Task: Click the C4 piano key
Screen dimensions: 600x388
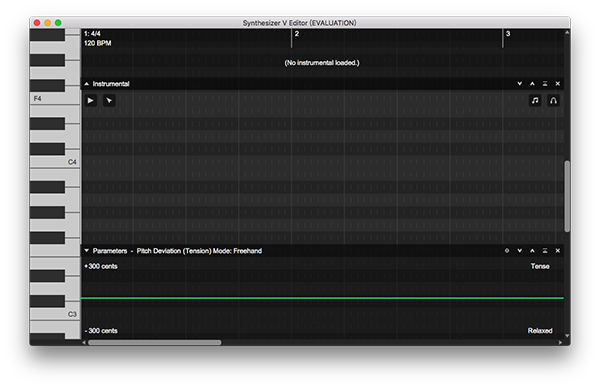Action: (x=54, y=162)
